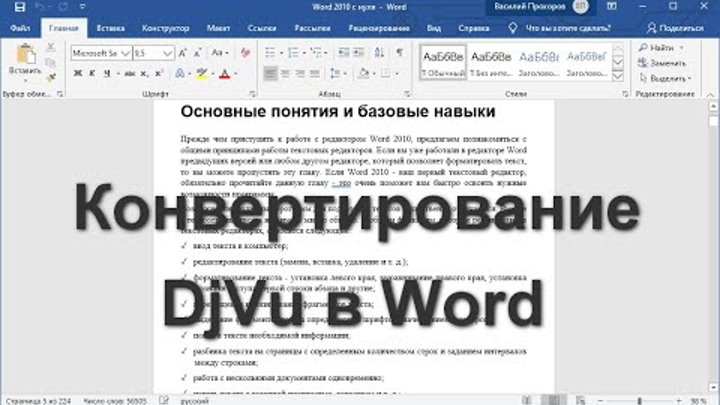Click the Поделиться (Share) button
The width and height of the screenshot is (720, 405).
675,28
